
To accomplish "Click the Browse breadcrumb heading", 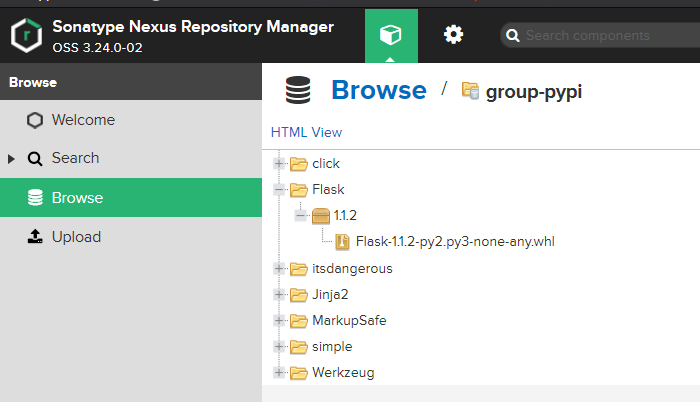I will (378, 90).
